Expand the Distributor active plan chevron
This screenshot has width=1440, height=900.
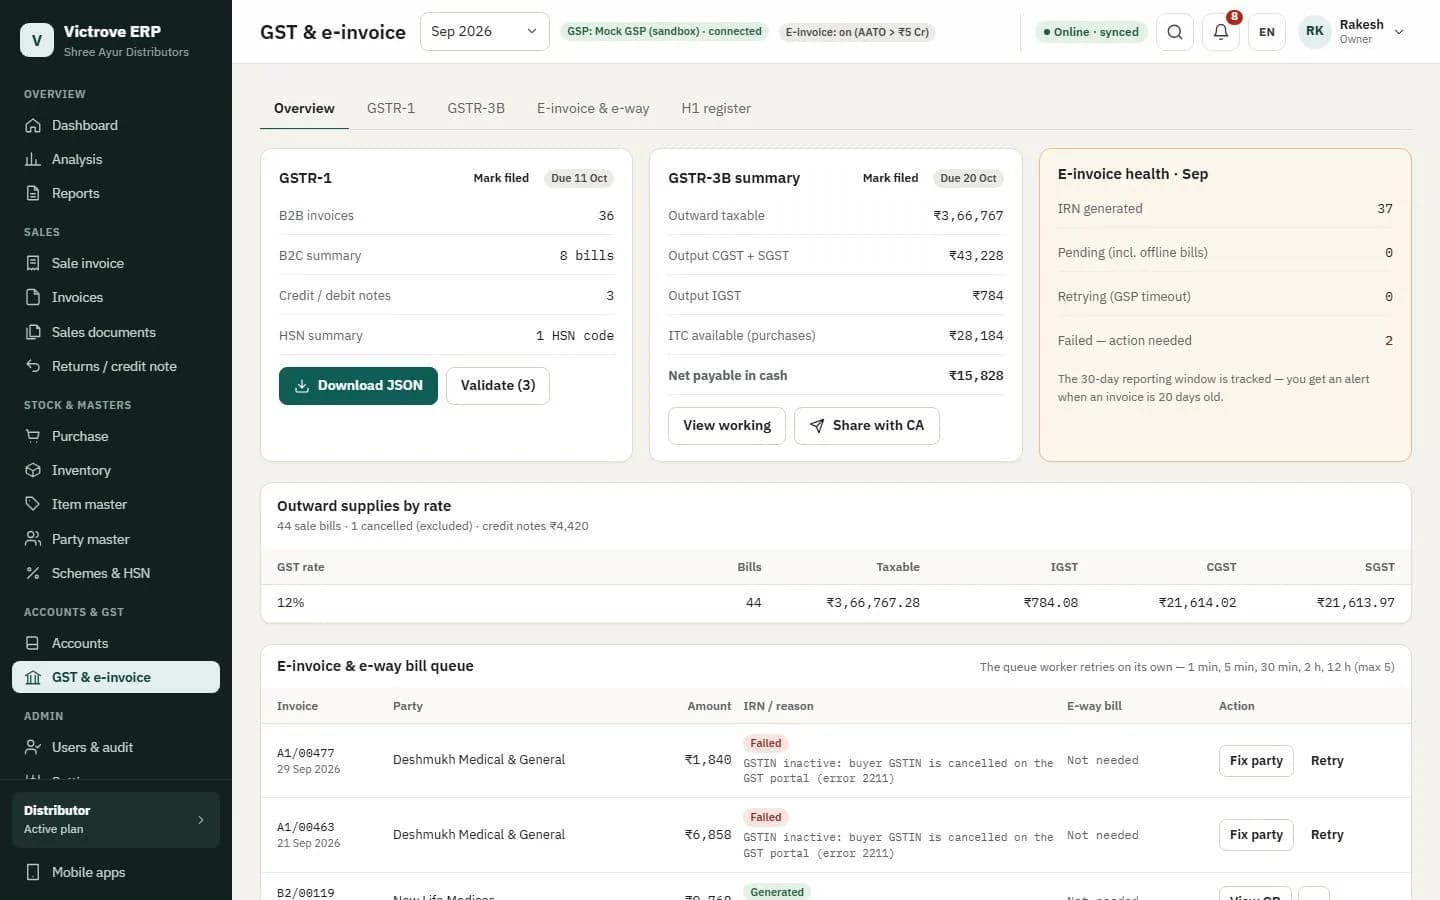click(201, 820)
